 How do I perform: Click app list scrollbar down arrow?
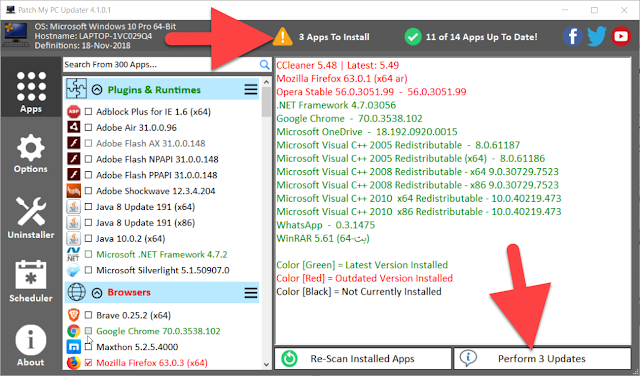pyautogui.click(x=267, y=365)
